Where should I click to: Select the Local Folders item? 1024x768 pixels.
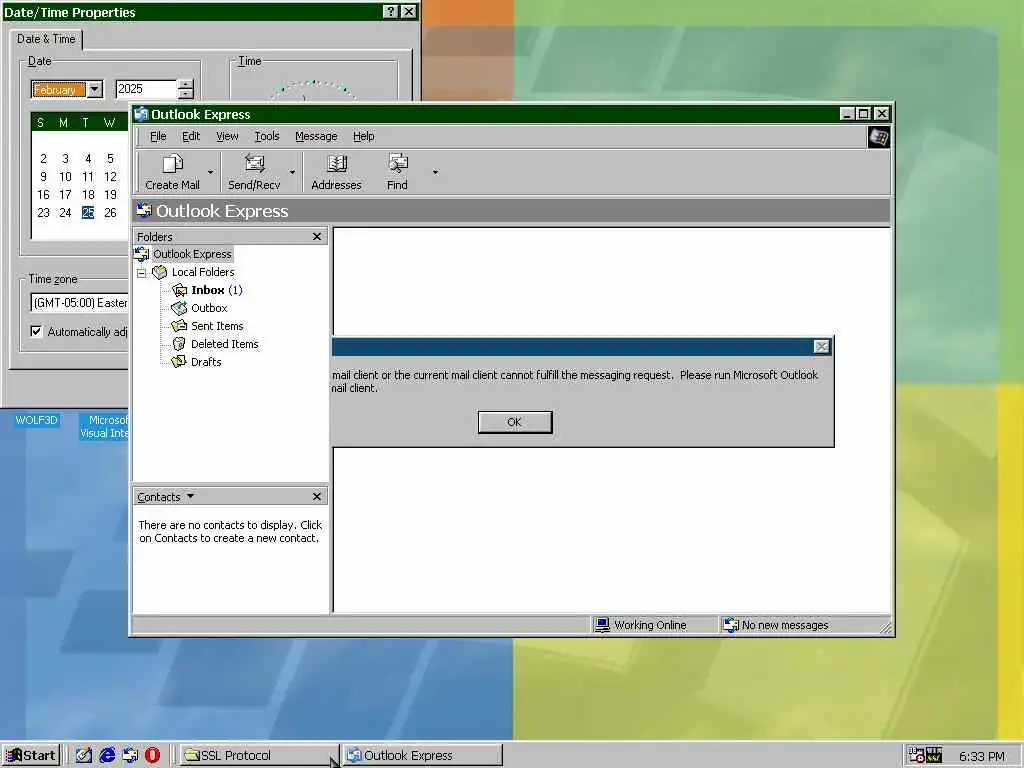pyautogui.click(x=202, y=272)
